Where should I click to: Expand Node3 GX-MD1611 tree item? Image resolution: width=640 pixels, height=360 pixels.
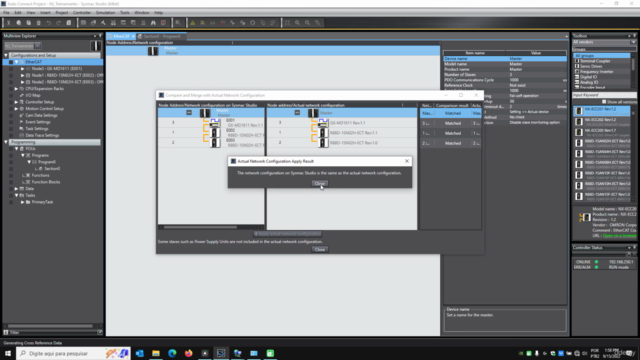pyautogui.click(x=22, y=69)
